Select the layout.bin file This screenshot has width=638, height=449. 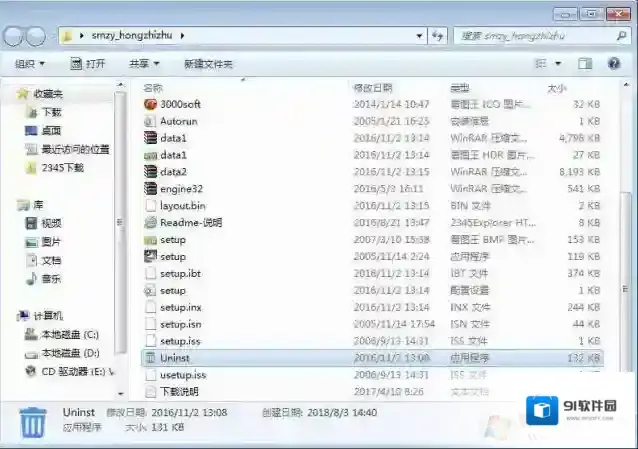coord(182,206)
